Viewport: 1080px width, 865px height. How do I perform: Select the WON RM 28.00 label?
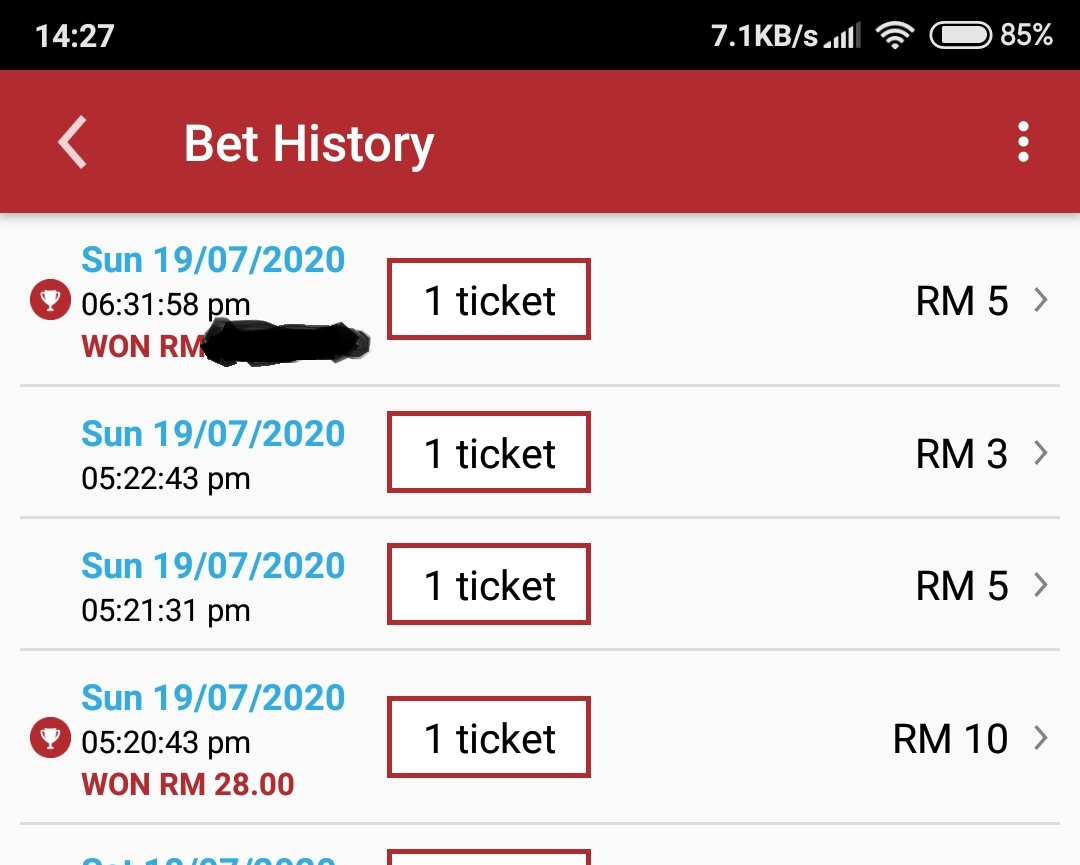(x=188, y=784)
